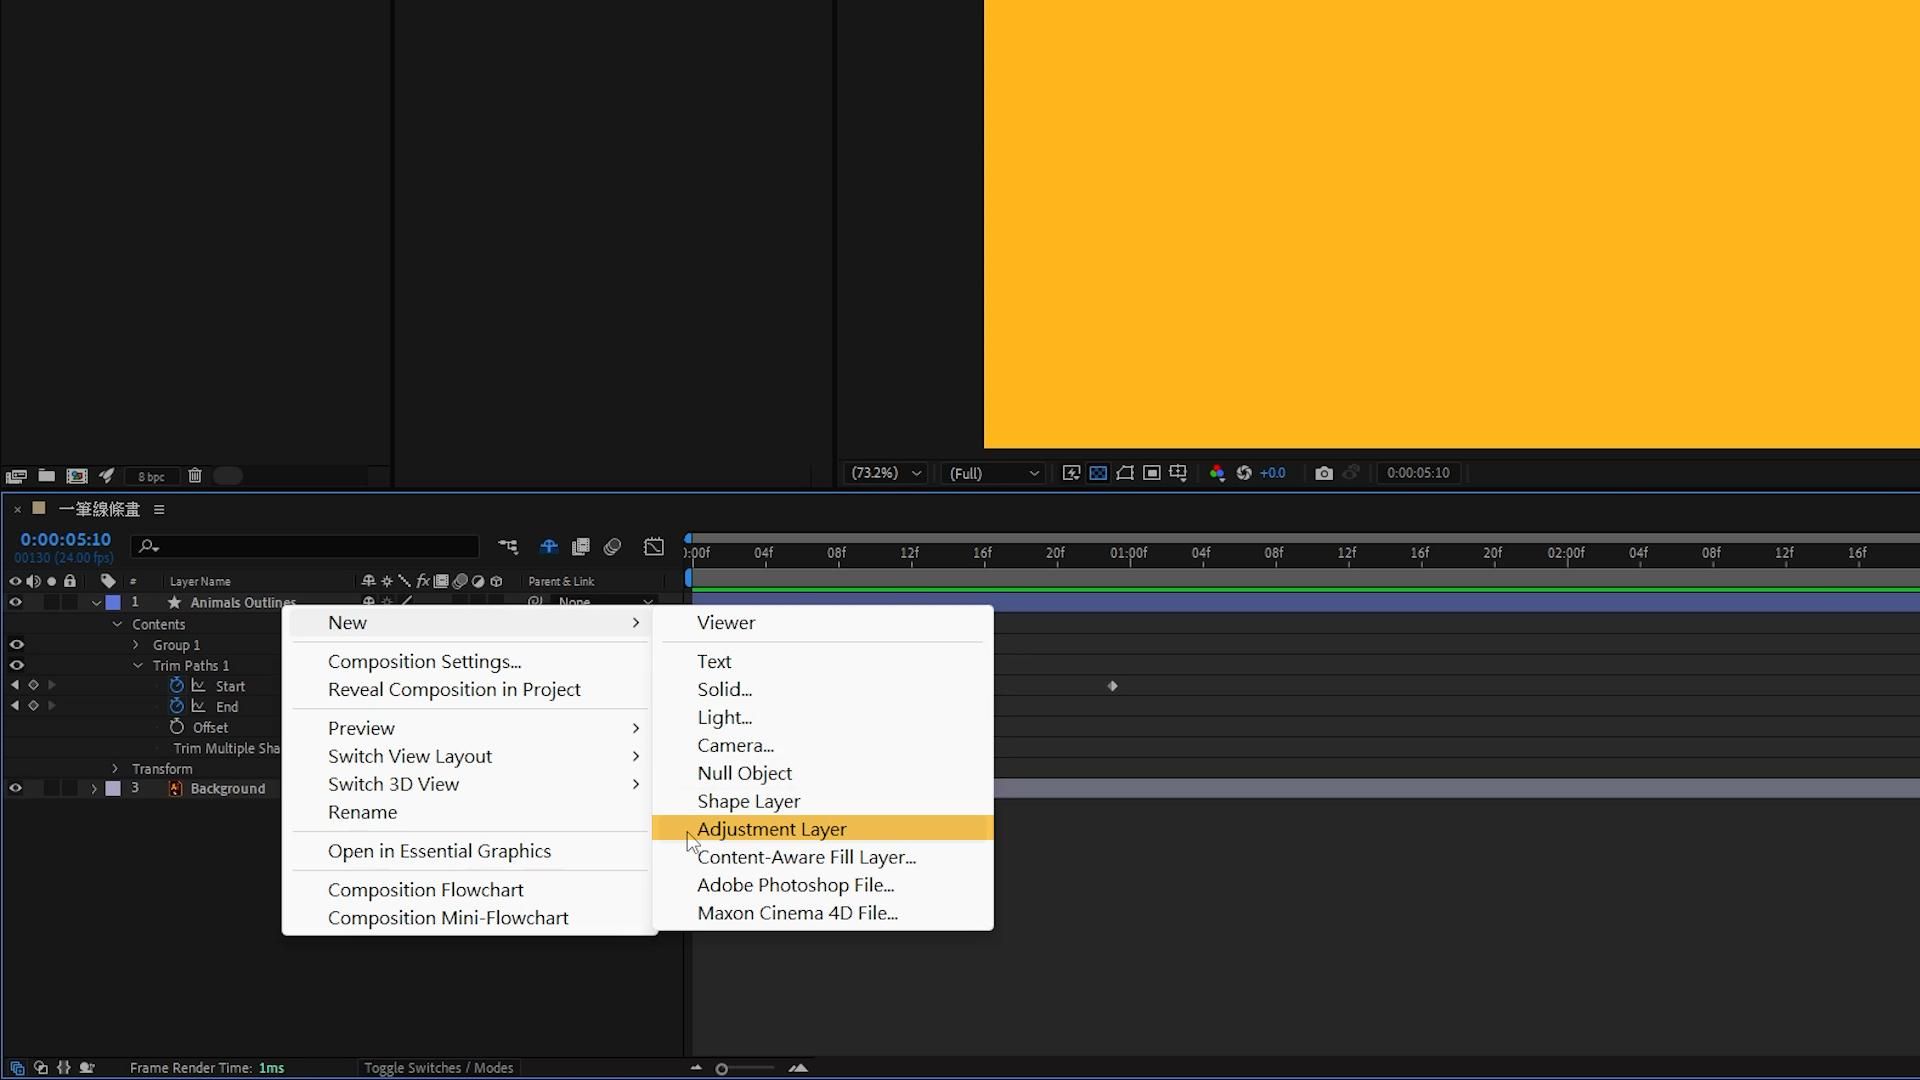Hide the Group 1 visibility eye
Image resolution: width=1920 pixels, height=1080 pixels.
tap(16, 645)
